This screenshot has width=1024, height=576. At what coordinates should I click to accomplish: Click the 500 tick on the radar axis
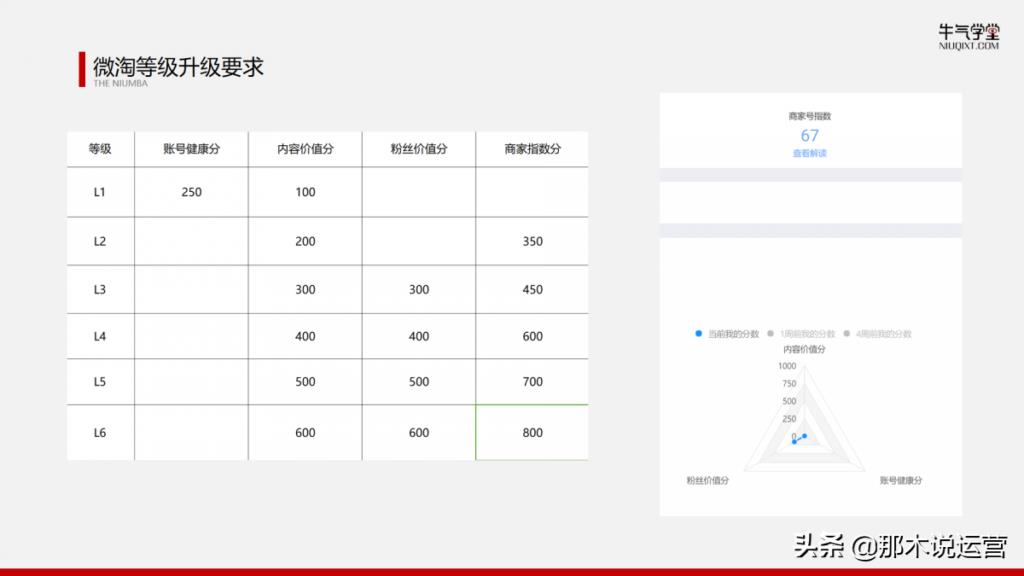789,401
